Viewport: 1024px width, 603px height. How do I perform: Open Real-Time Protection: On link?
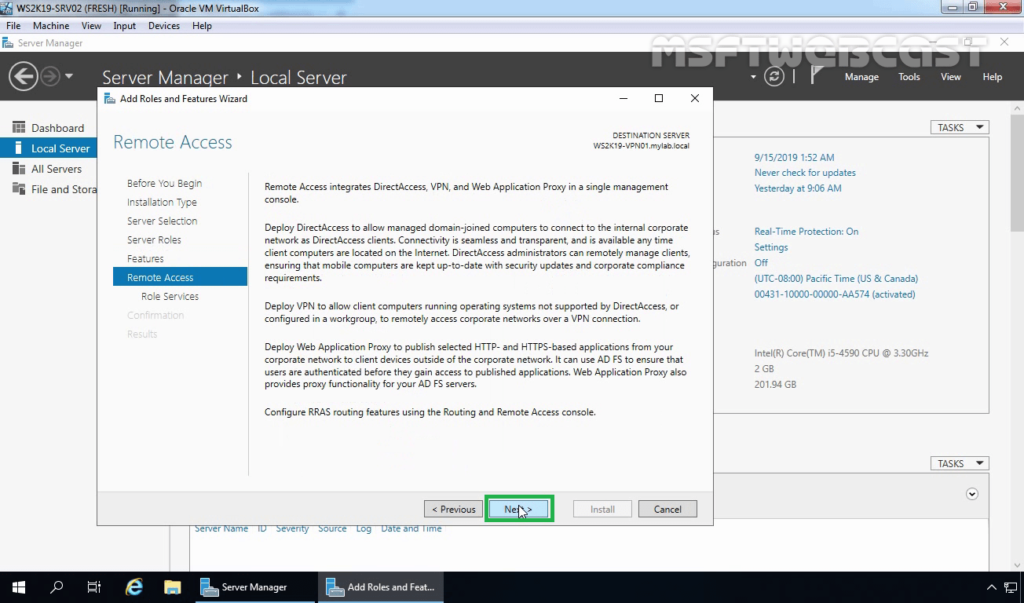point(806,231)
